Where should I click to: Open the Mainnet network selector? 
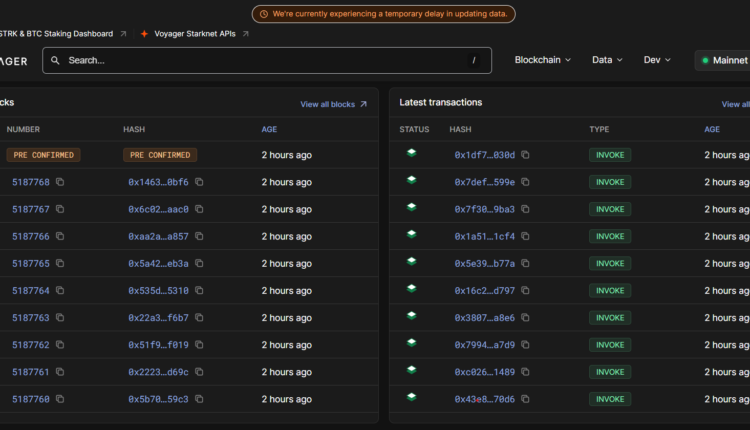point(722,60)
